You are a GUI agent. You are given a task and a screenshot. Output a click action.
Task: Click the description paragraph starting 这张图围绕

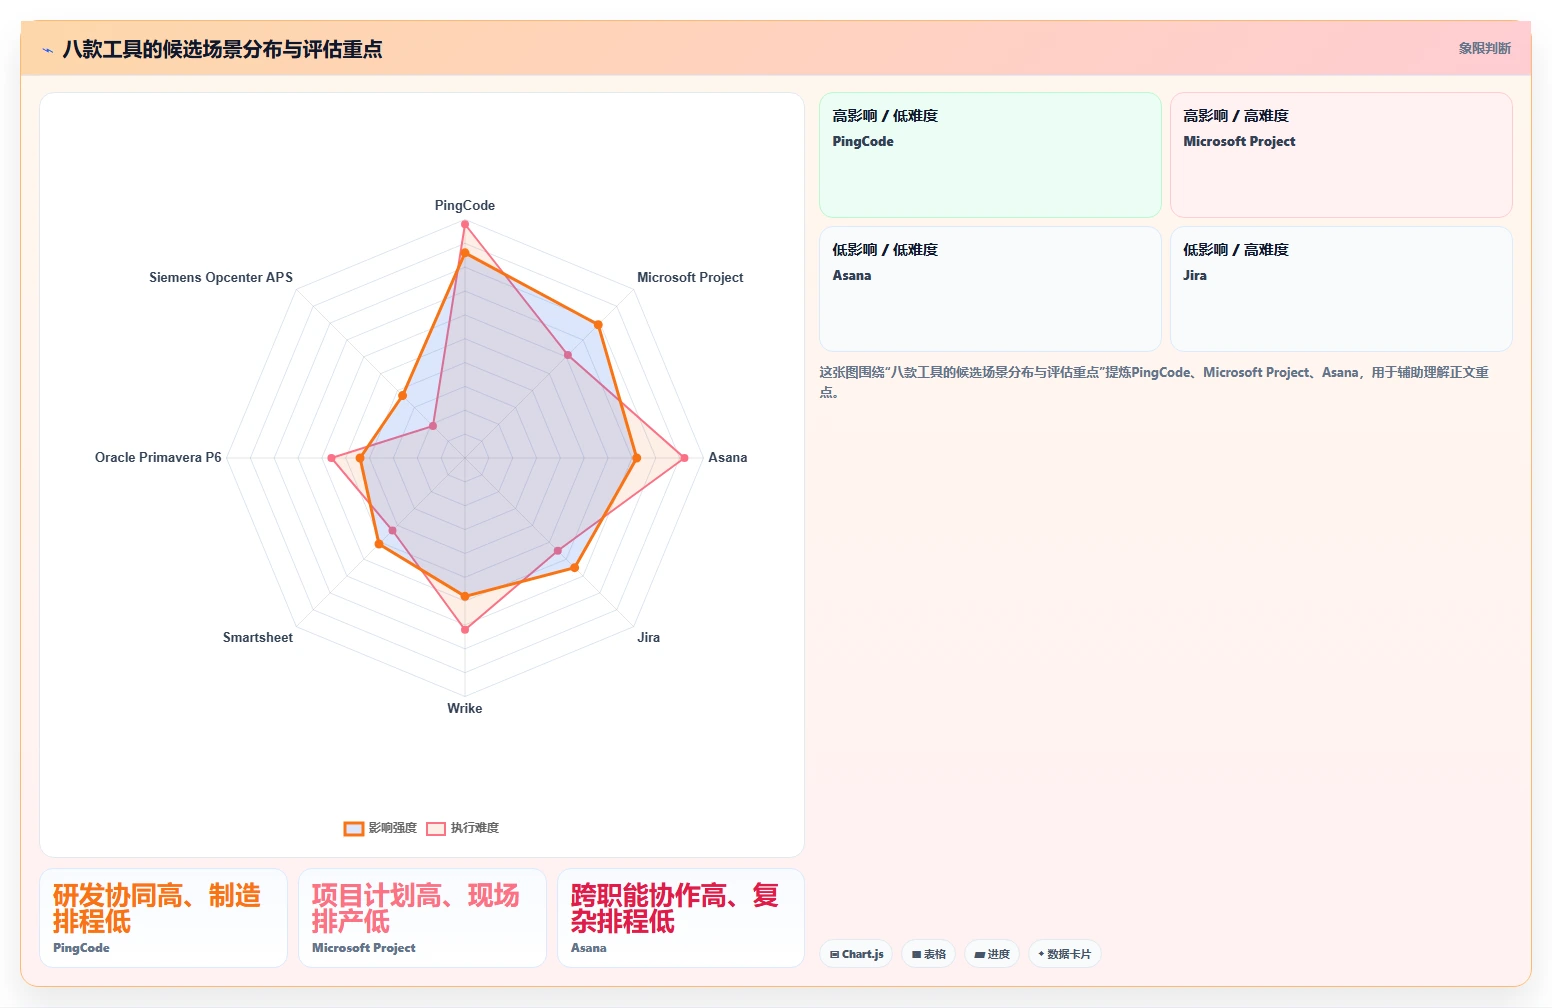pyautogui.click(x=1154, y=382)
